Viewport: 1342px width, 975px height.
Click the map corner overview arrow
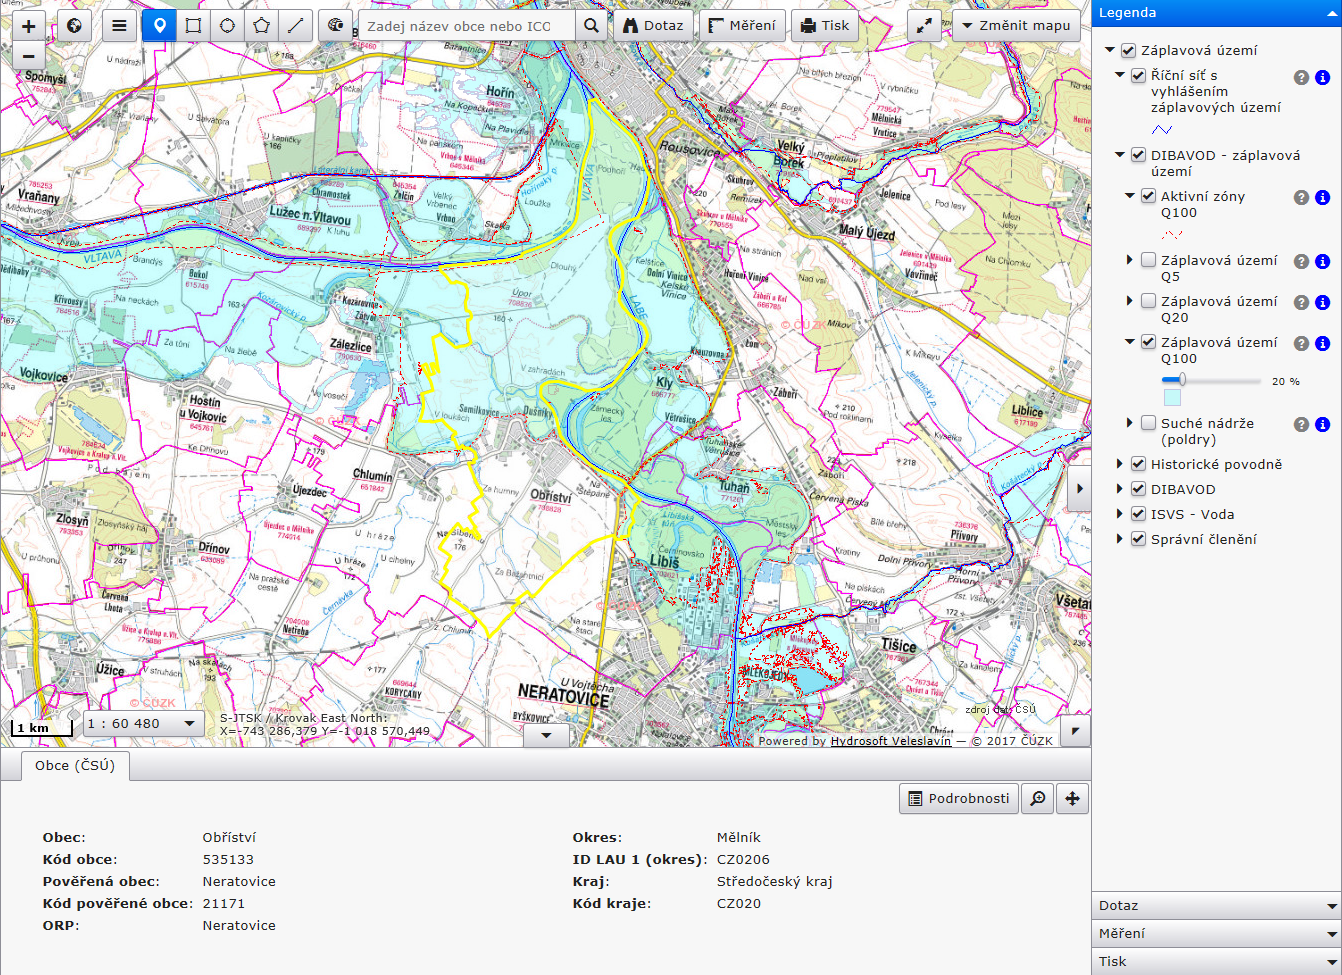tap(1075, 731)
